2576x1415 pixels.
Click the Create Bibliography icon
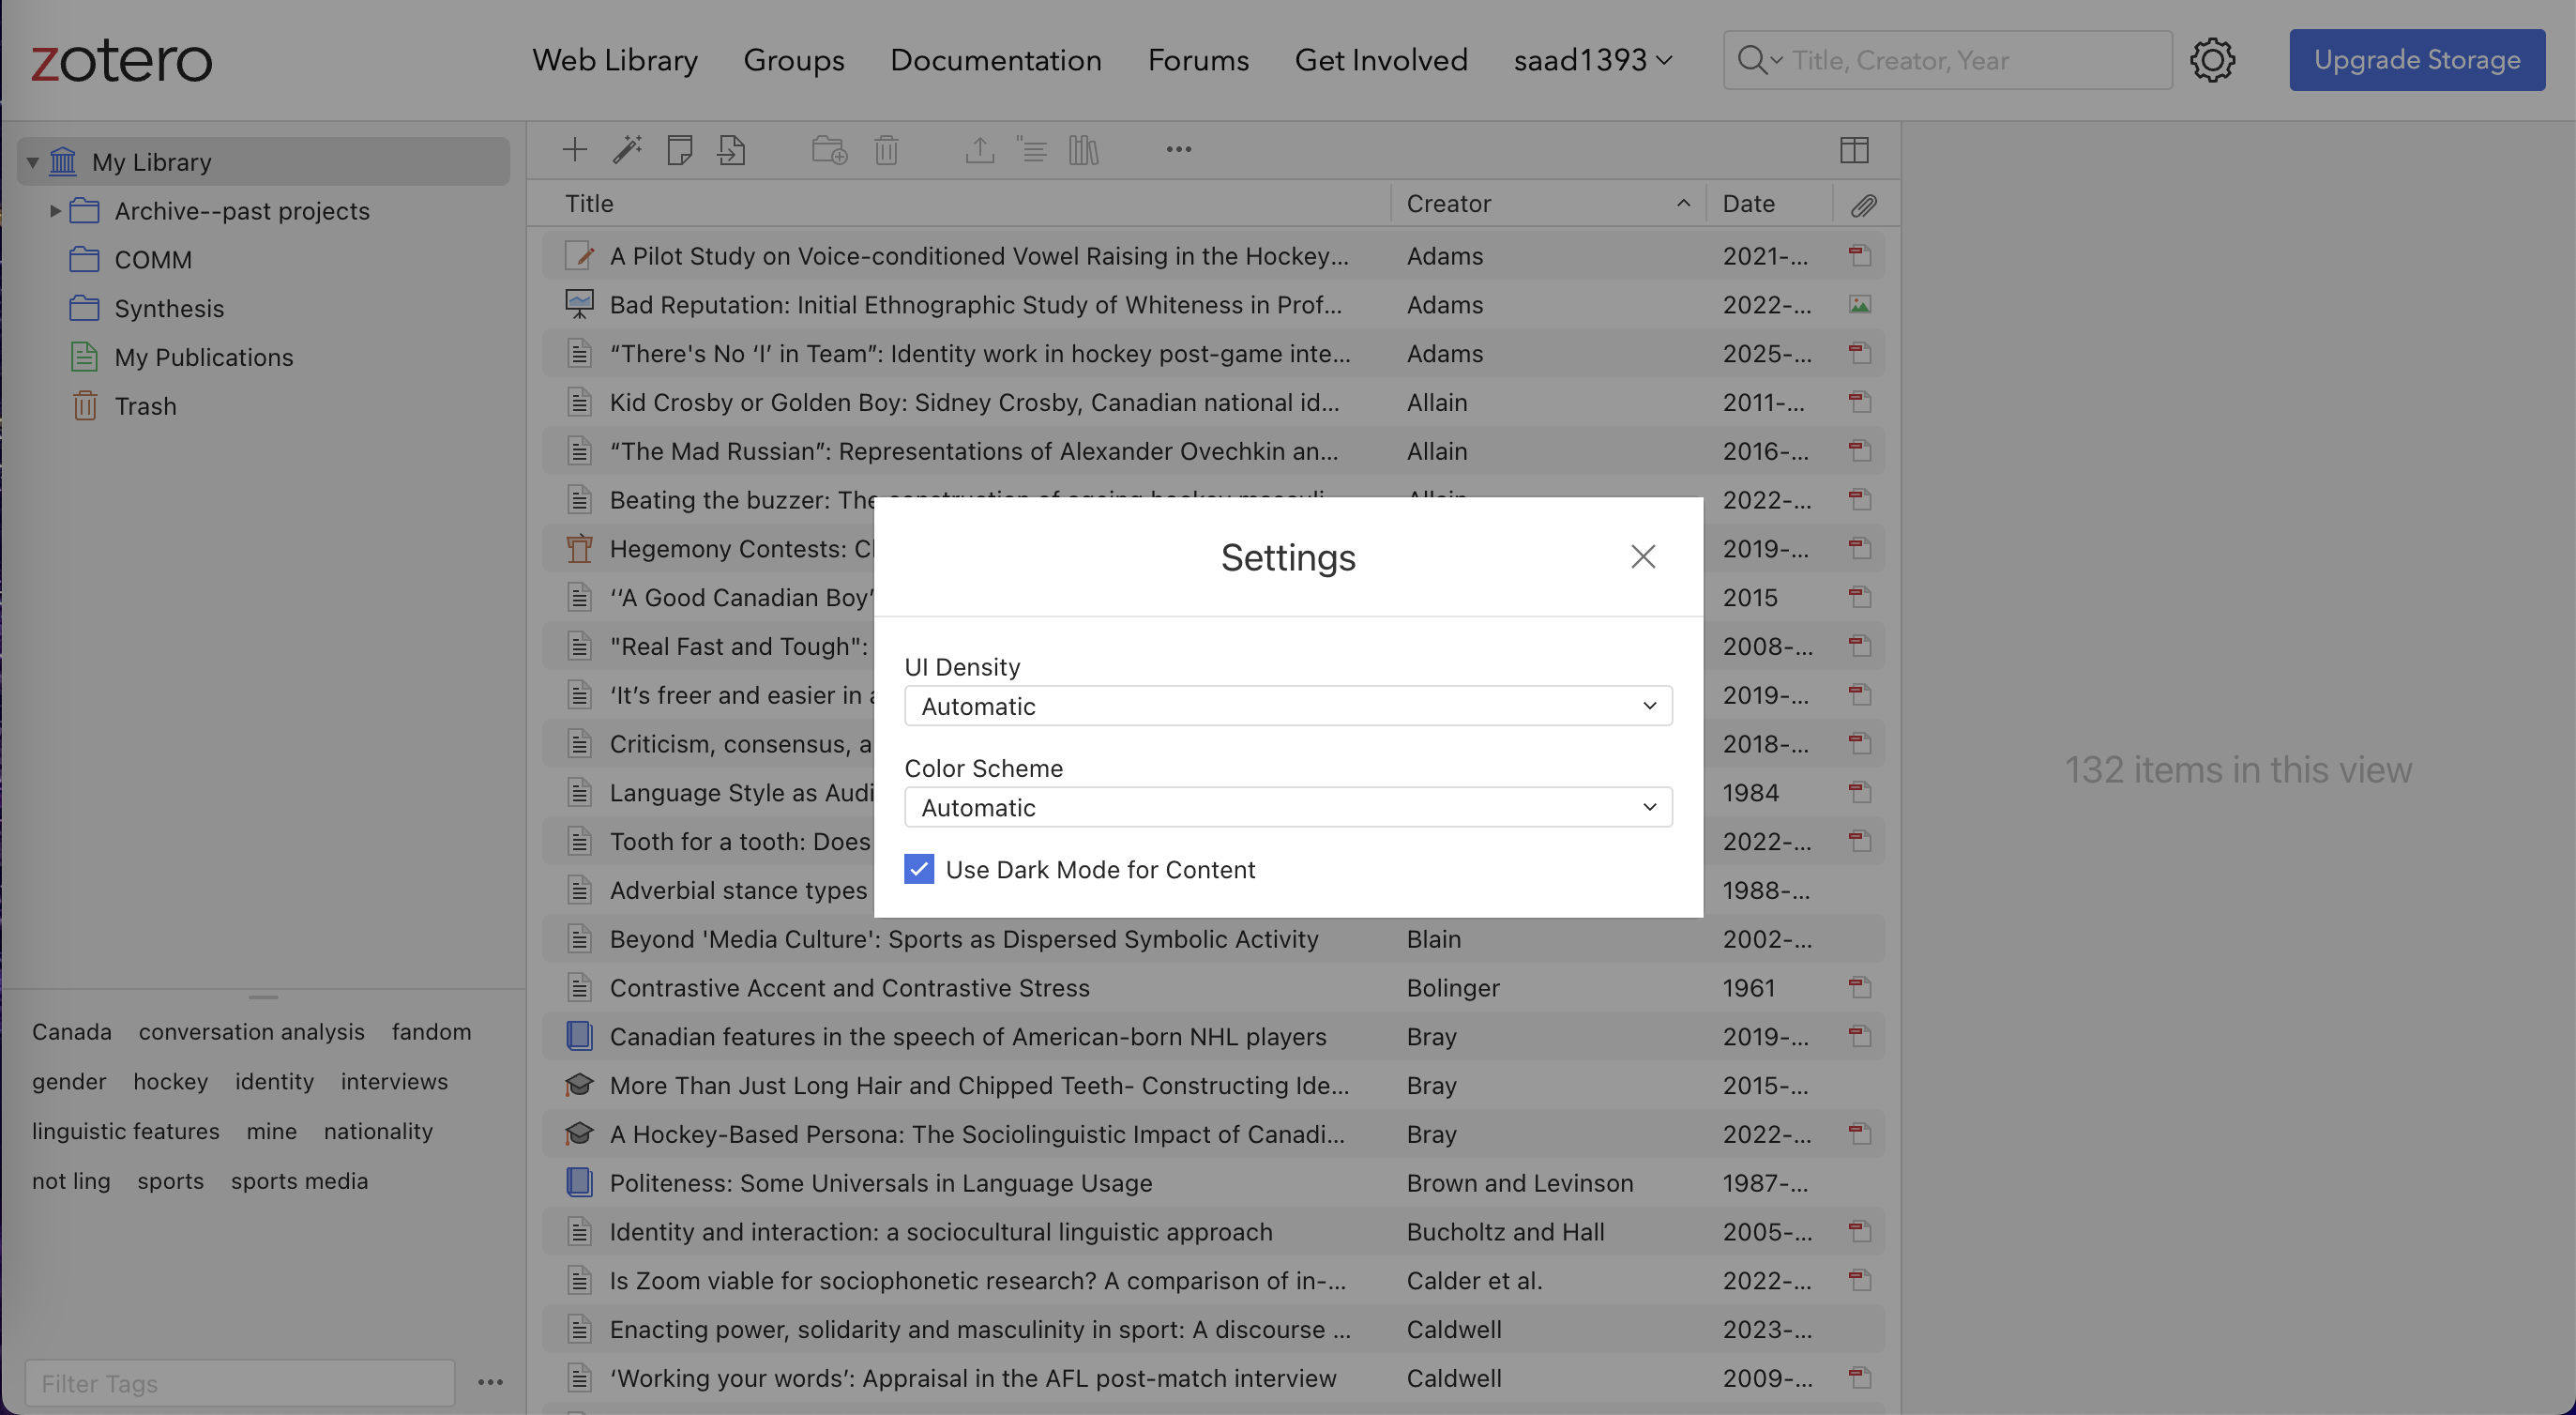click(1083, 150)
